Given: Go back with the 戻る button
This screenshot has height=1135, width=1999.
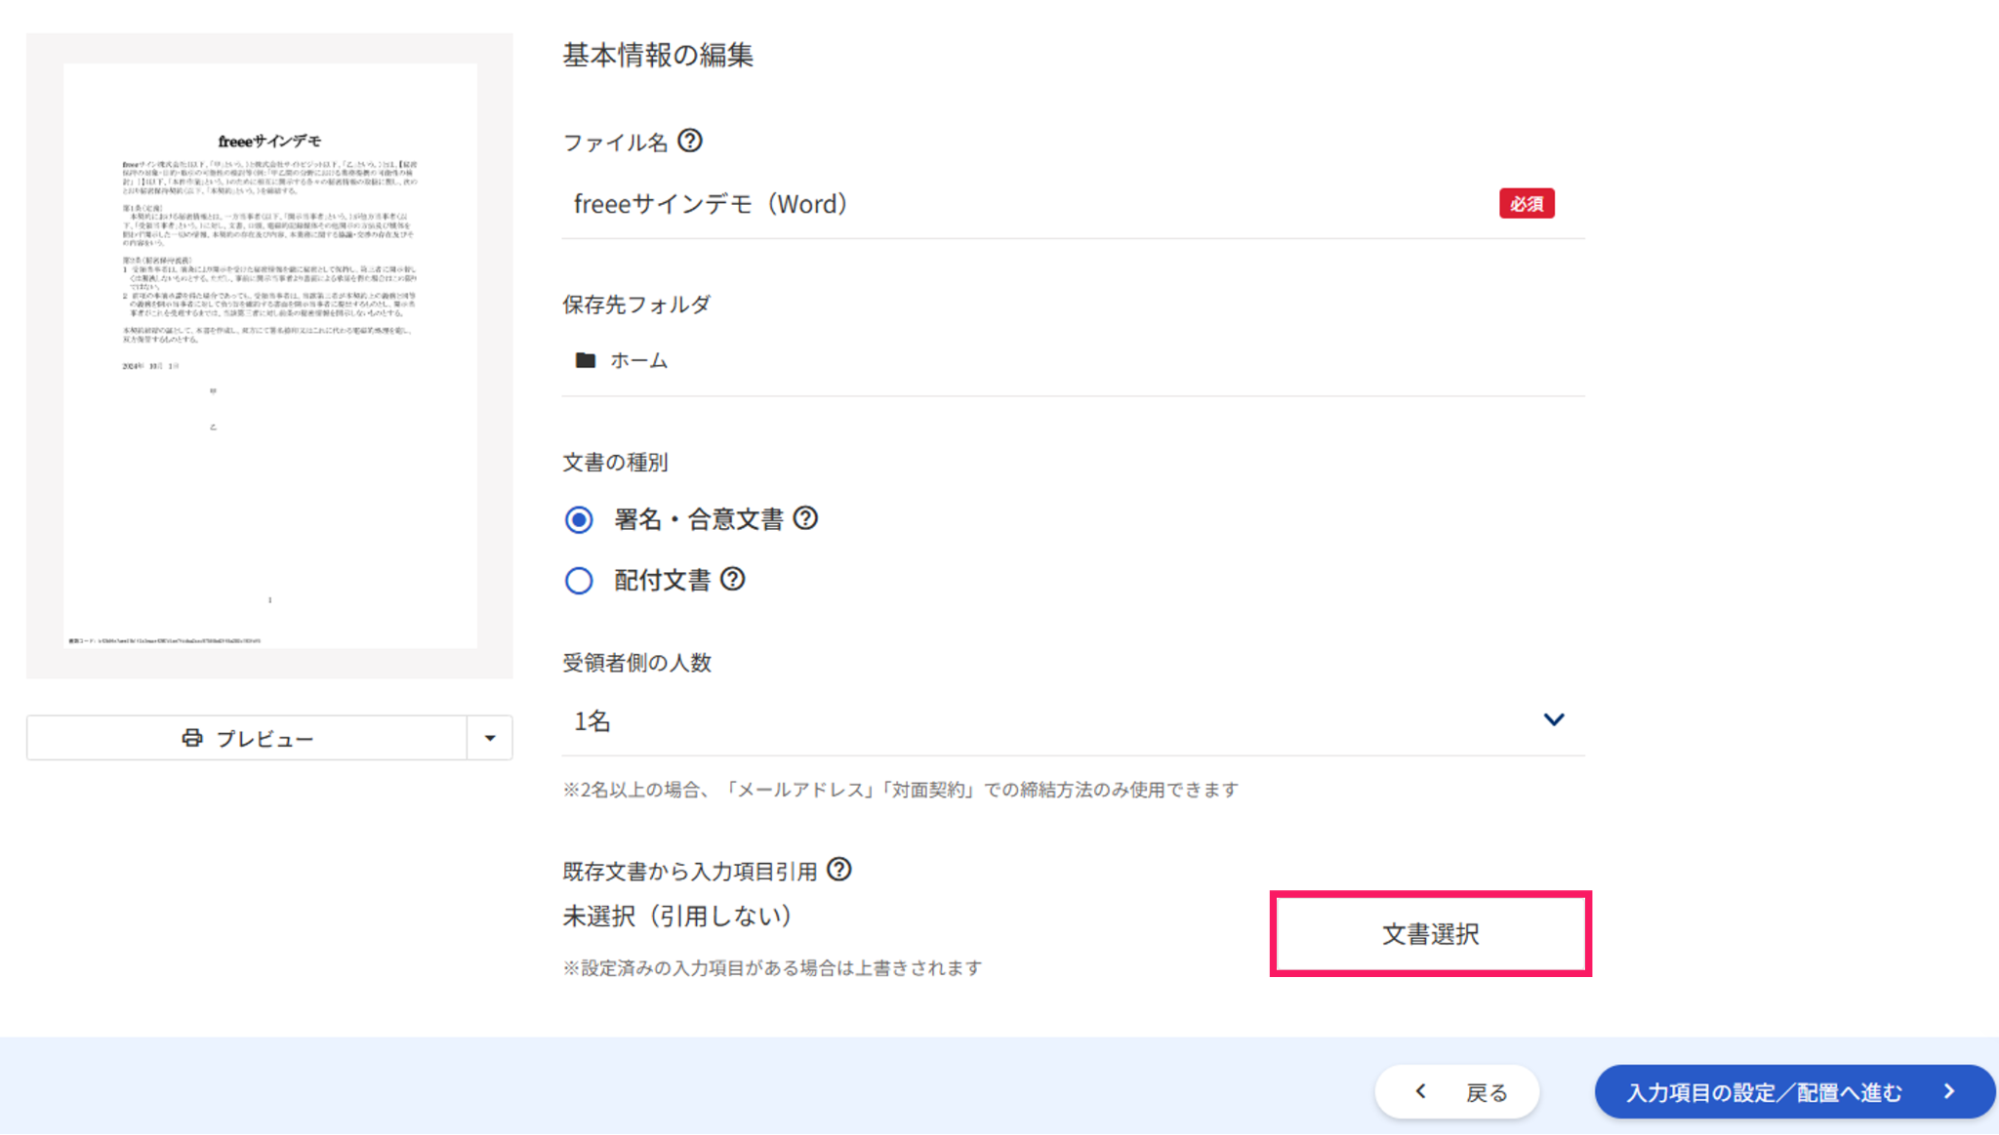Looking at the screenshot, I should pos(1458,1092).
